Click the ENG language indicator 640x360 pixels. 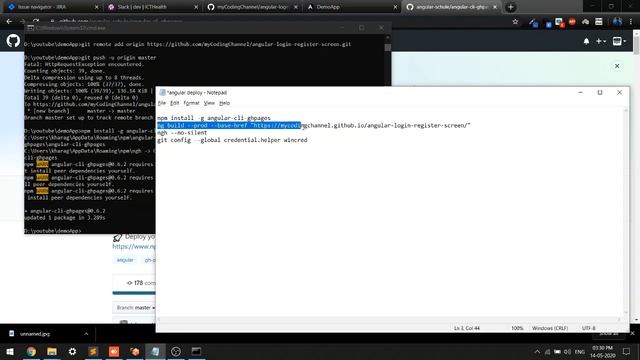coord(580,351)
